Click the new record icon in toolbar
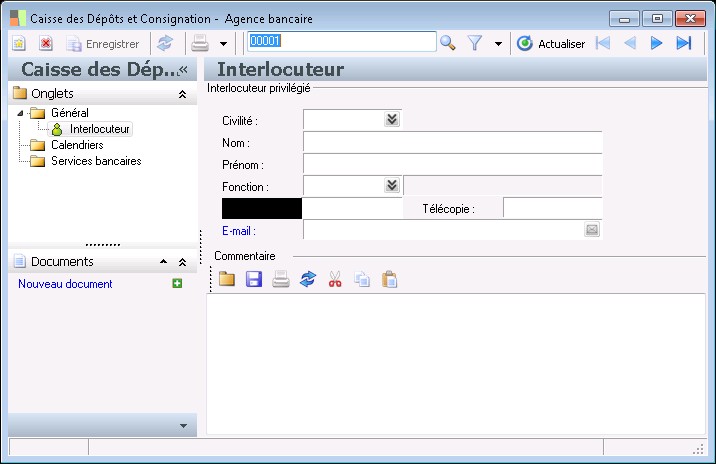 click(19, 44)
